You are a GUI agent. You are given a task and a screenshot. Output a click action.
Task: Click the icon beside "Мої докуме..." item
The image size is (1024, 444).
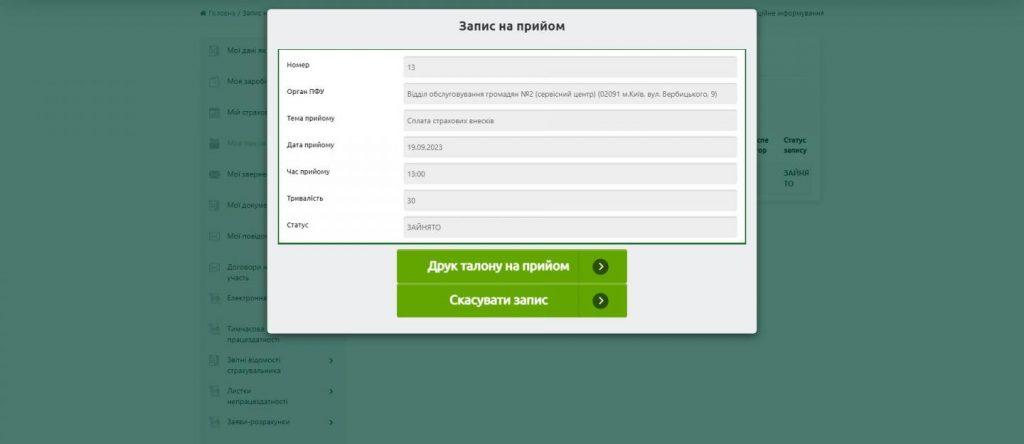(x=214, y=205)
